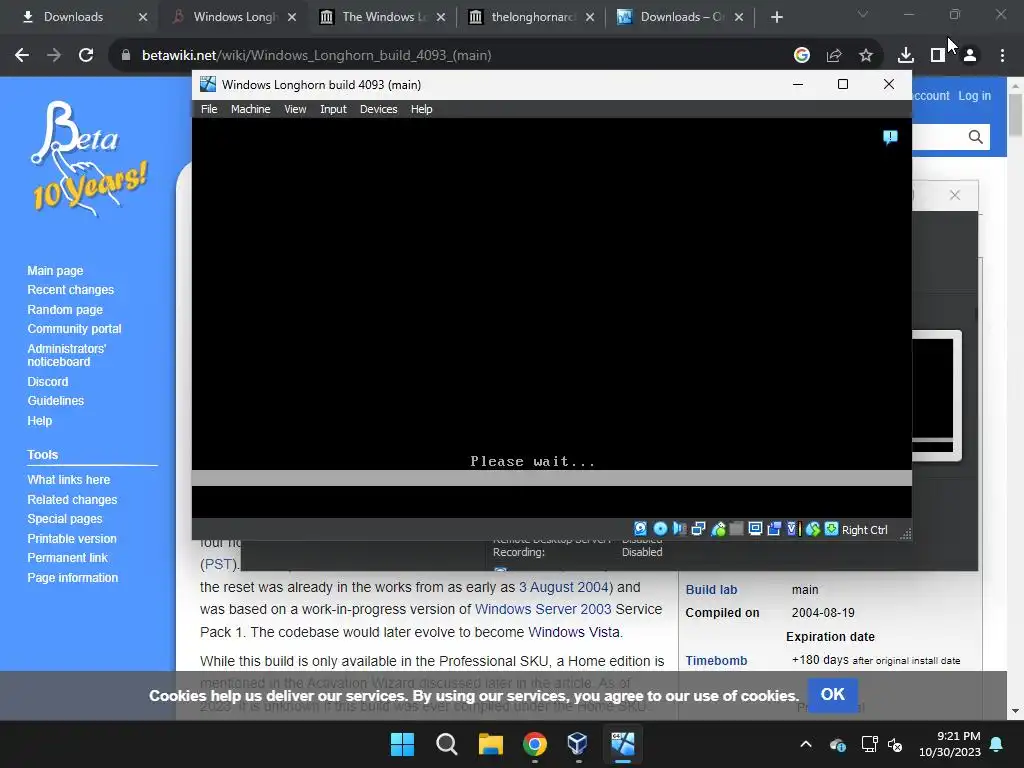Open VirtualBox Manager from the taskbar
This screenshot has height=768, width=1024.
click(x=578, y=744)
